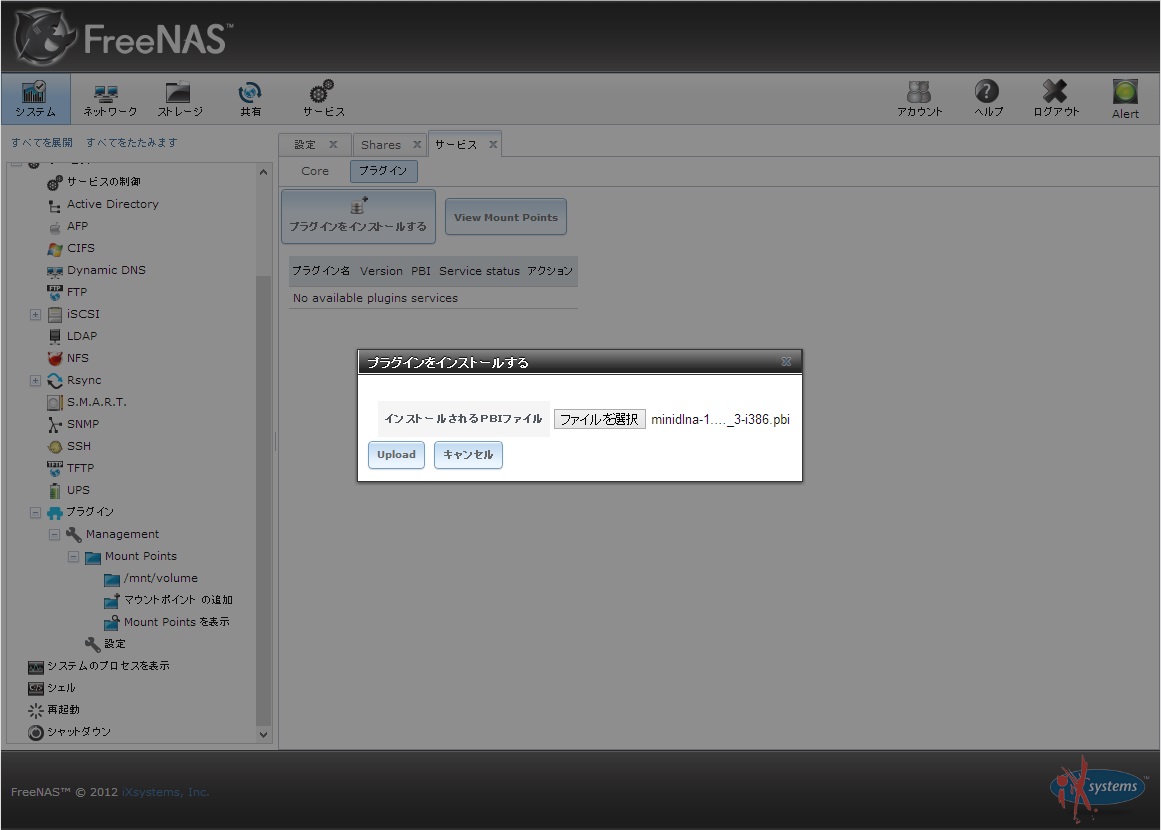Select the Rsync tree node
The height and width of the screenshot is (830, 1161).
(84, 380)
